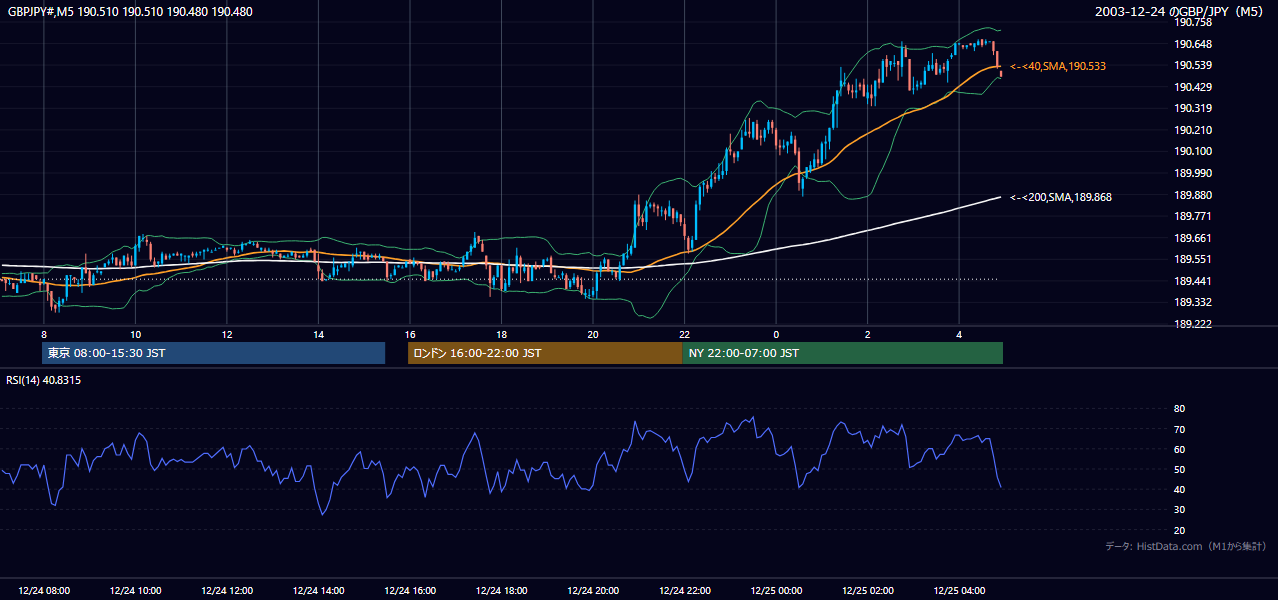Click RSI scale value 60

[1179, 449]
